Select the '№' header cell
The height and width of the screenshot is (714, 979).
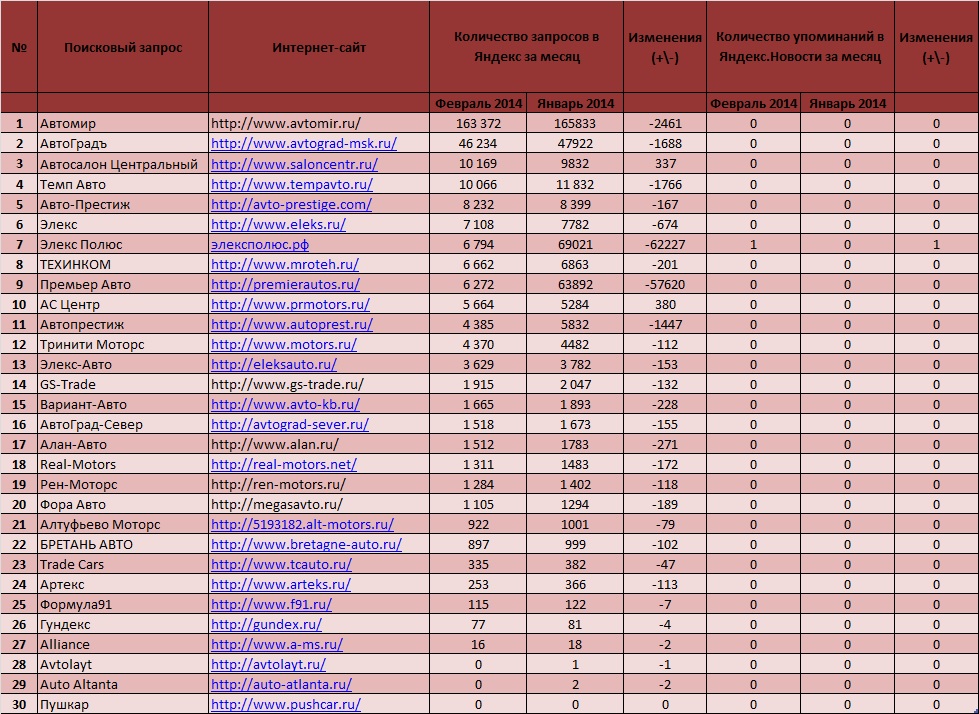click(x=19, y=47)
